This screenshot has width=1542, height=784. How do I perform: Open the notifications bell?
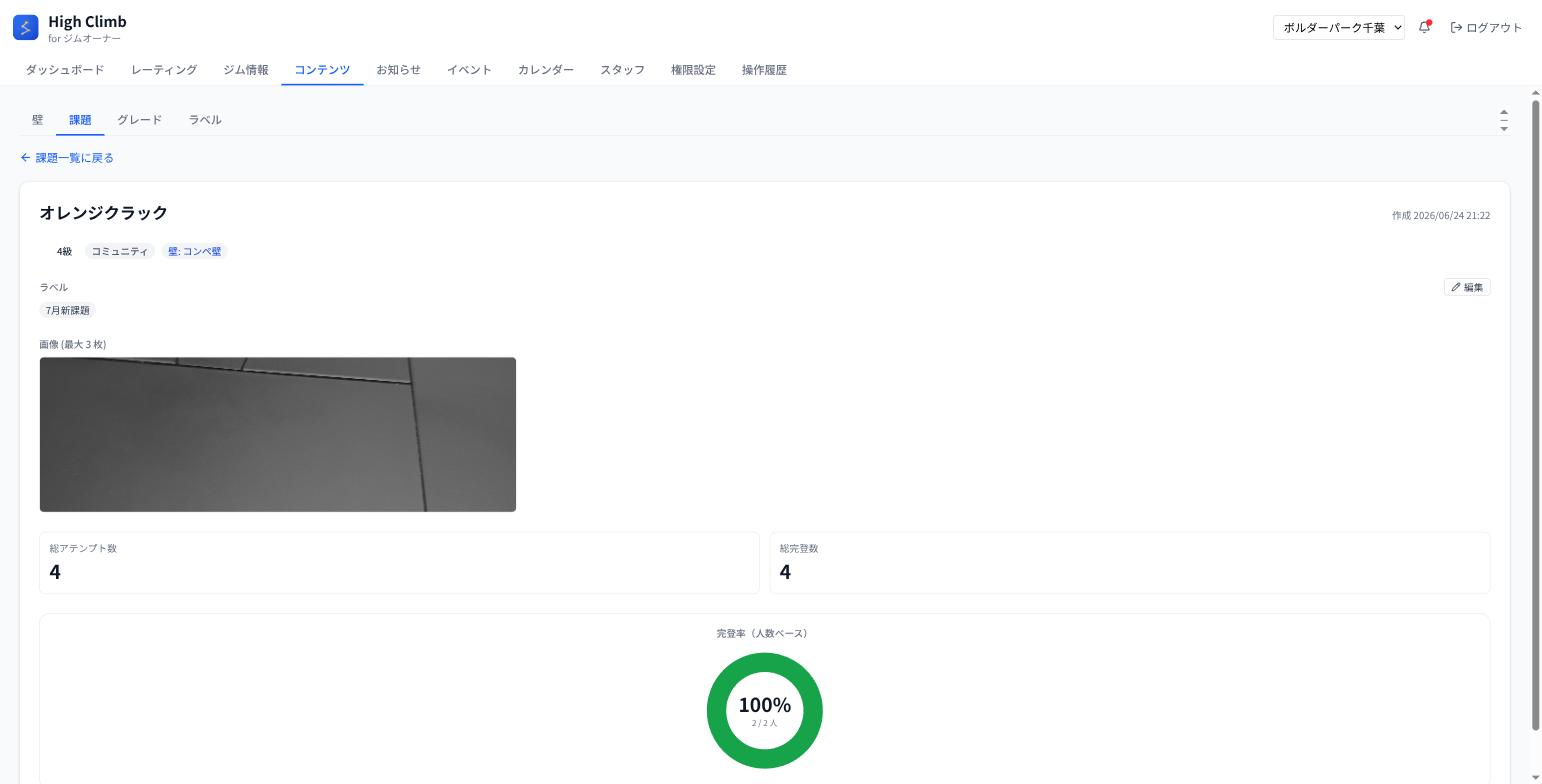(x=1425, y=27)
